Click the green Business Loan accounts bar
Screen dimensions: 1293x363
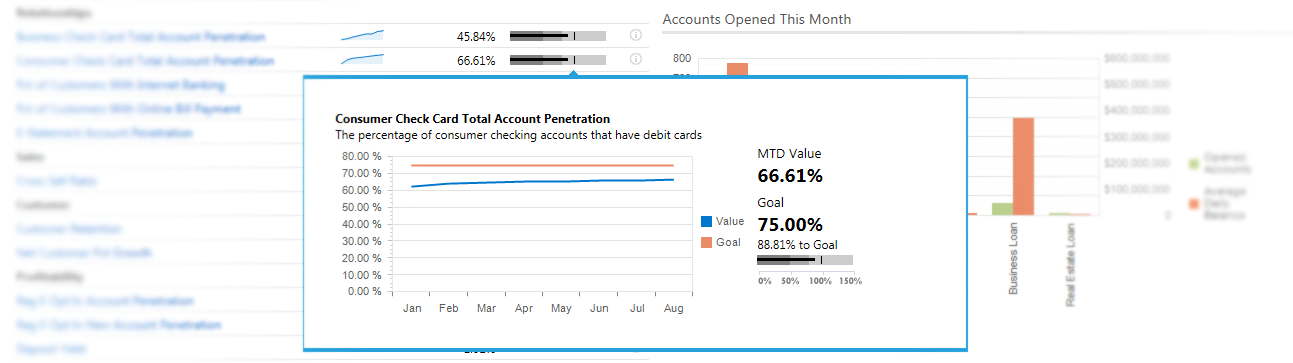pos(1002,209)
